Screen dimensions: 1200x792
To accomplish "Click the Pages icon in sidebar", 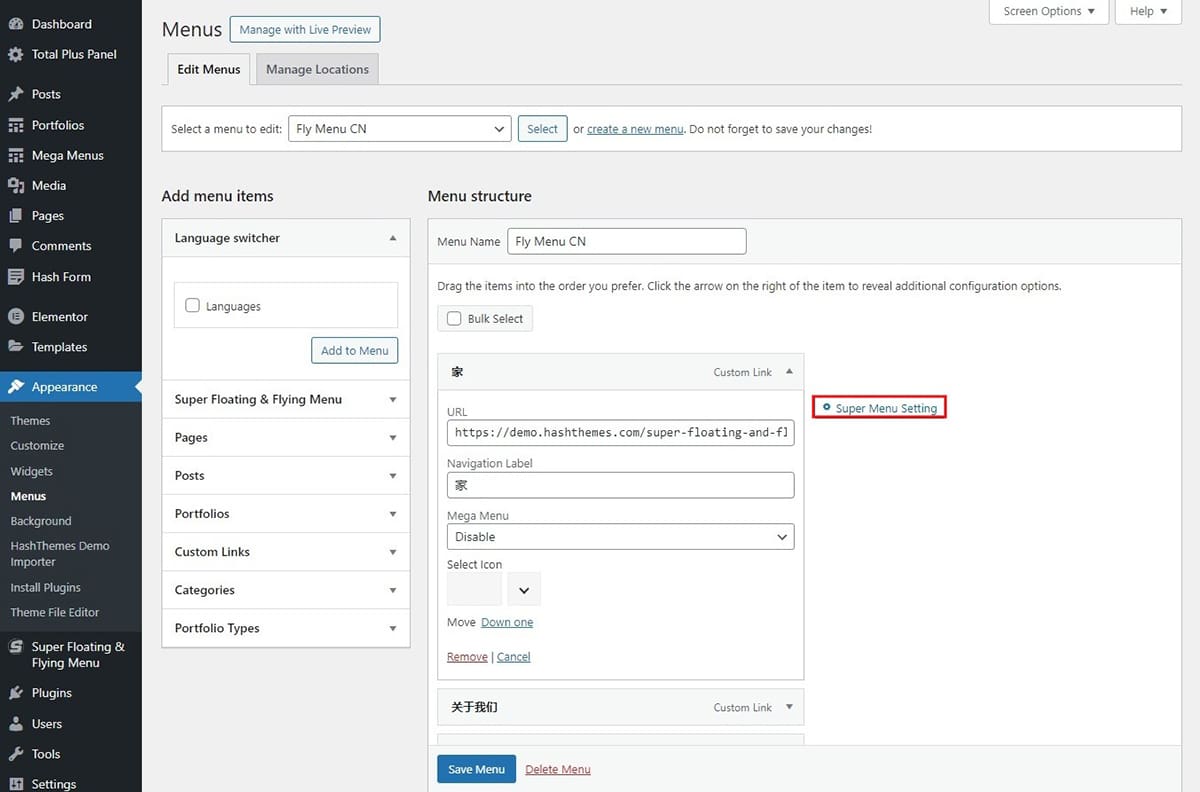I will click(16, 215).
